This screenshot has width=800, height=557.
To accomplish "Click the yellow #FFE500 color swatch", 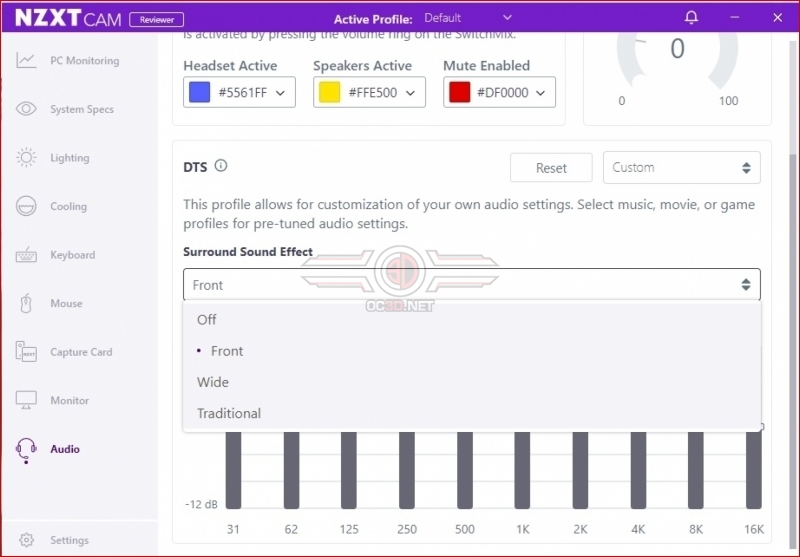I will 330,92.
